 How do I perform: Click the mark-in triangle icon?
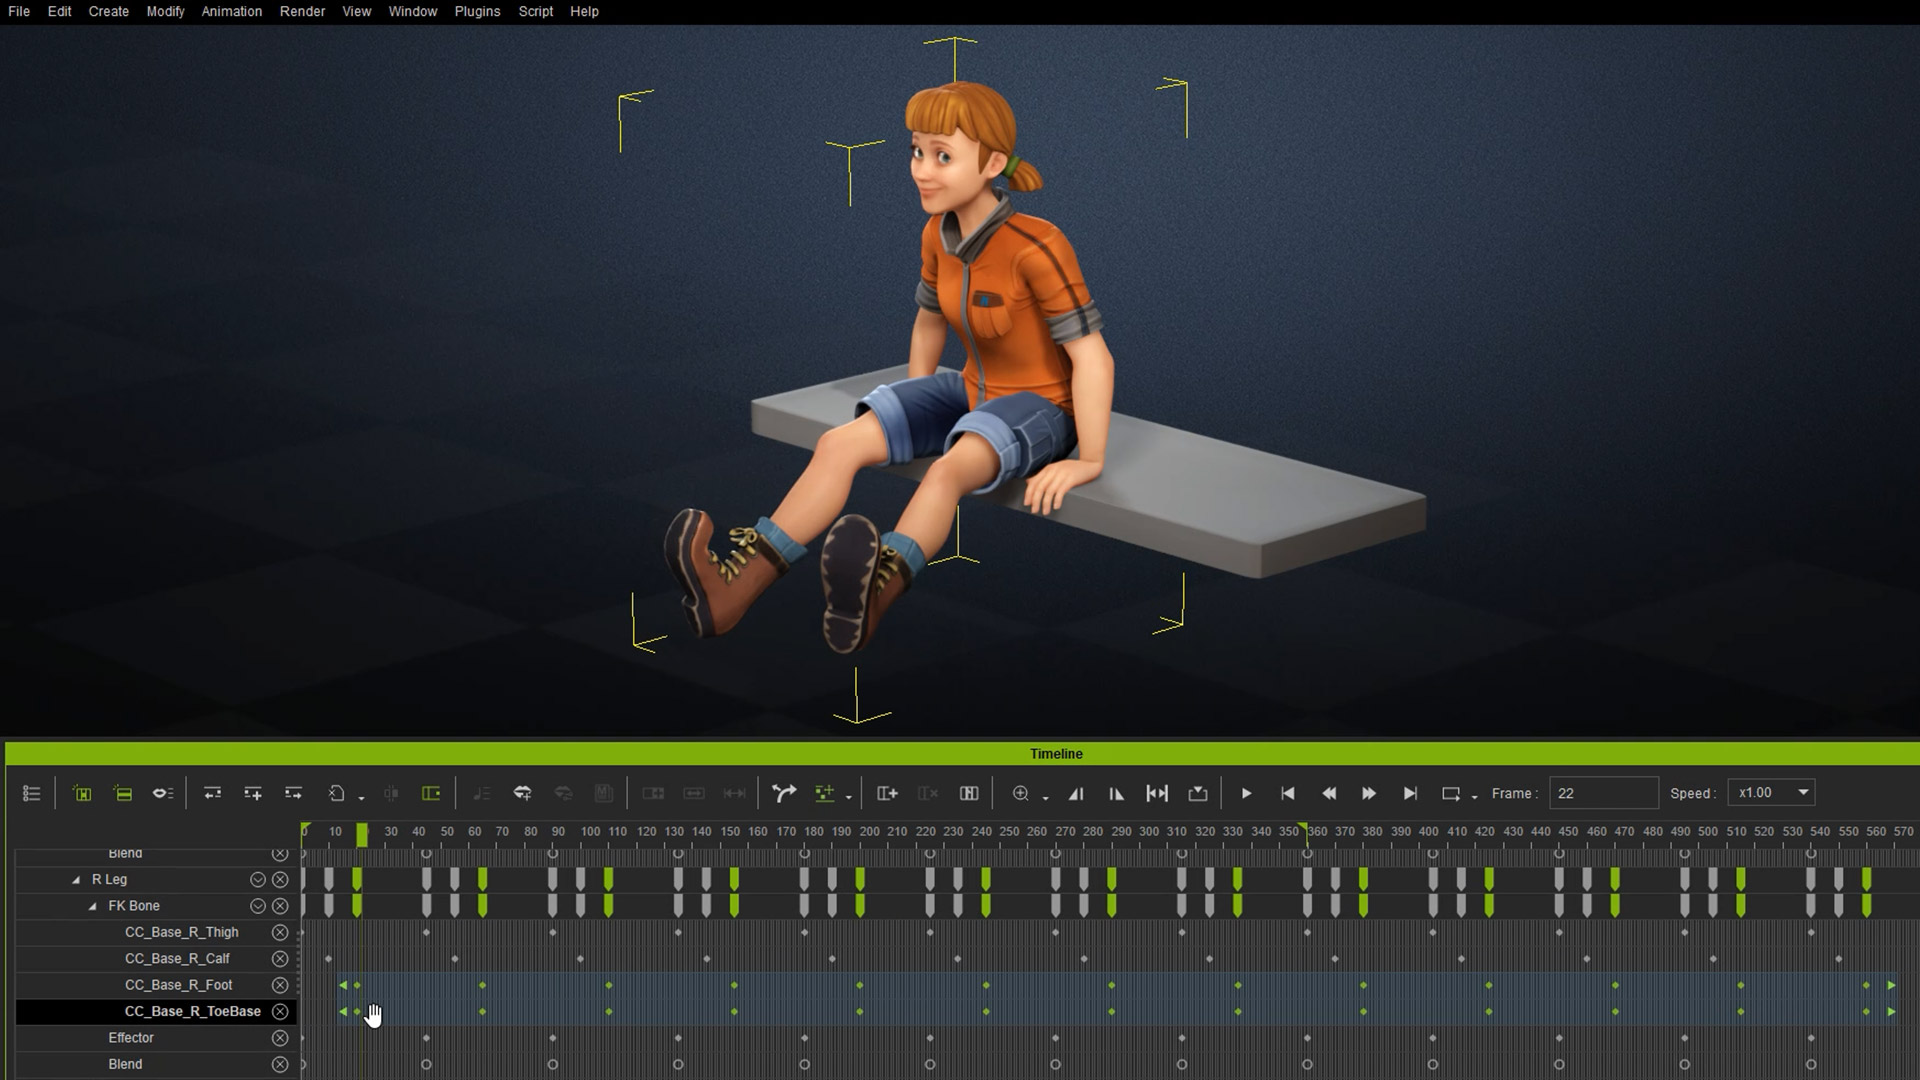click(x=1076, y=793)
